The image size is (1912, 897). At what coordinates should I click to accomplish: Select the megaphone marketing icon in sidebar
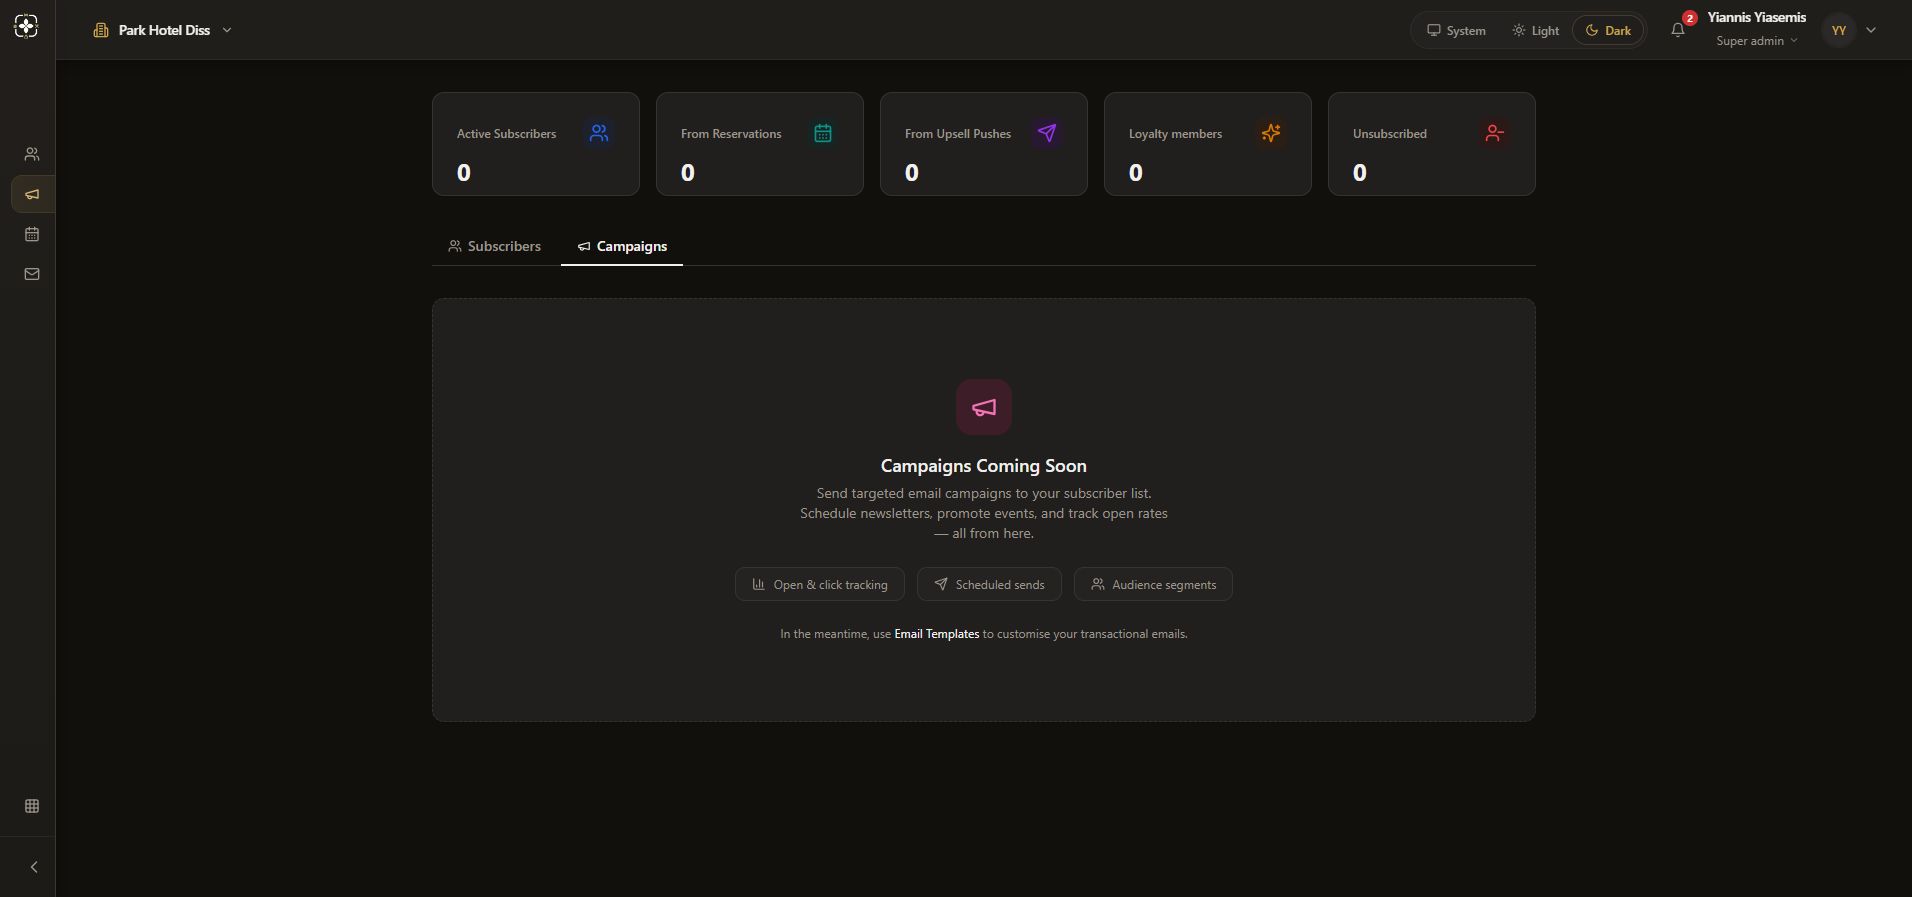click(x=32, y=194)
